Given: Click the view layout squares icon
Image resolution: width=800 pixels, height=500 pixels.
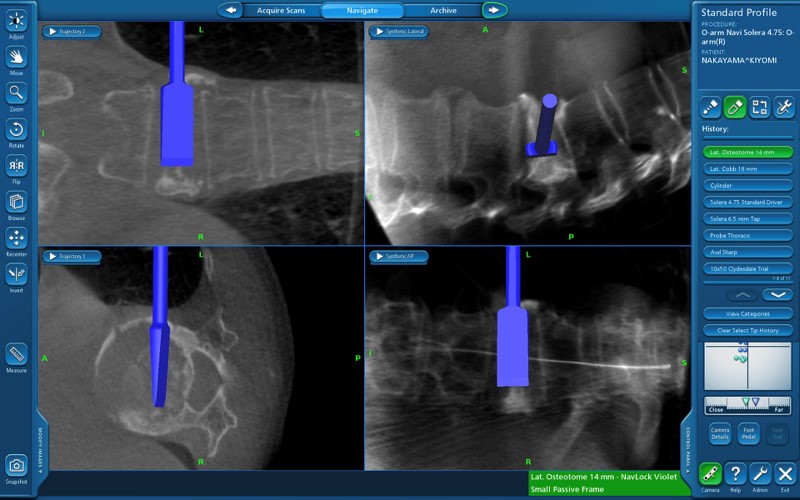Looking at the screenshot, I should [760, 107].
